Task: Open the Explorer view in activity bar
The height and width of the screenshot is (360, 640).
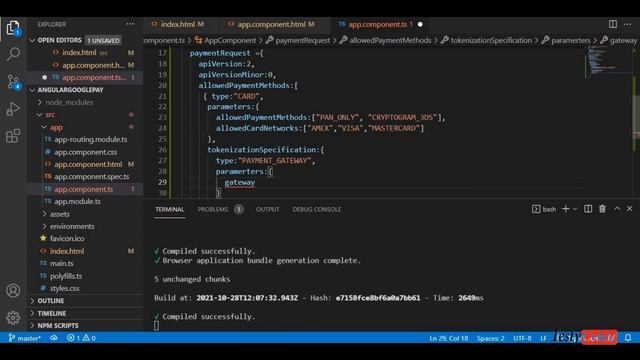Action: [13, 28]
